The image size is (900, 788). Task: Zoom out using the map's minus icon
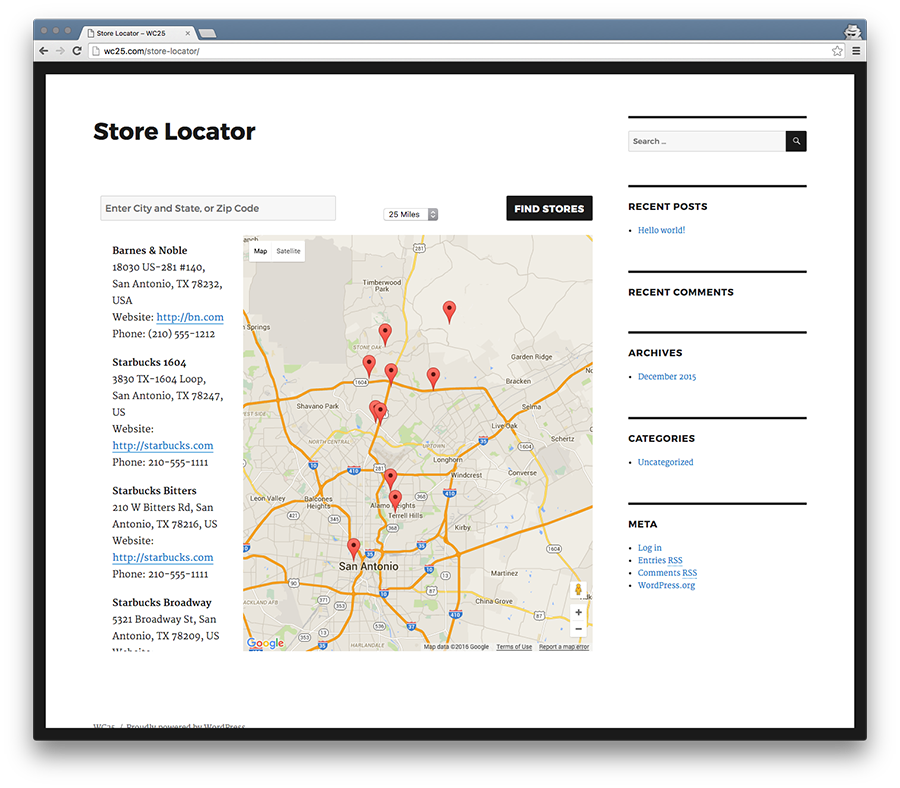click(x=578, y=628)
